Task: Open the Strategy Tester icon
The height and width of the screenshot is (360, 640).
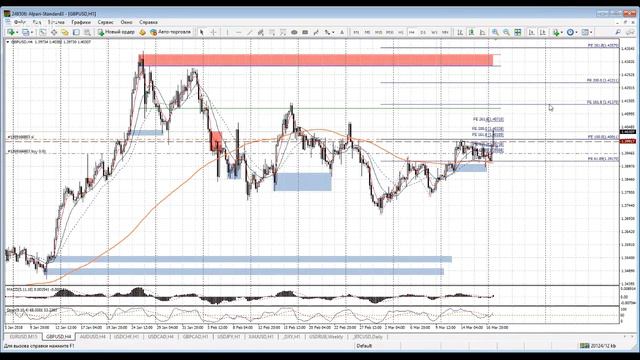Action: pyautogui.click(x=87, y=32)
